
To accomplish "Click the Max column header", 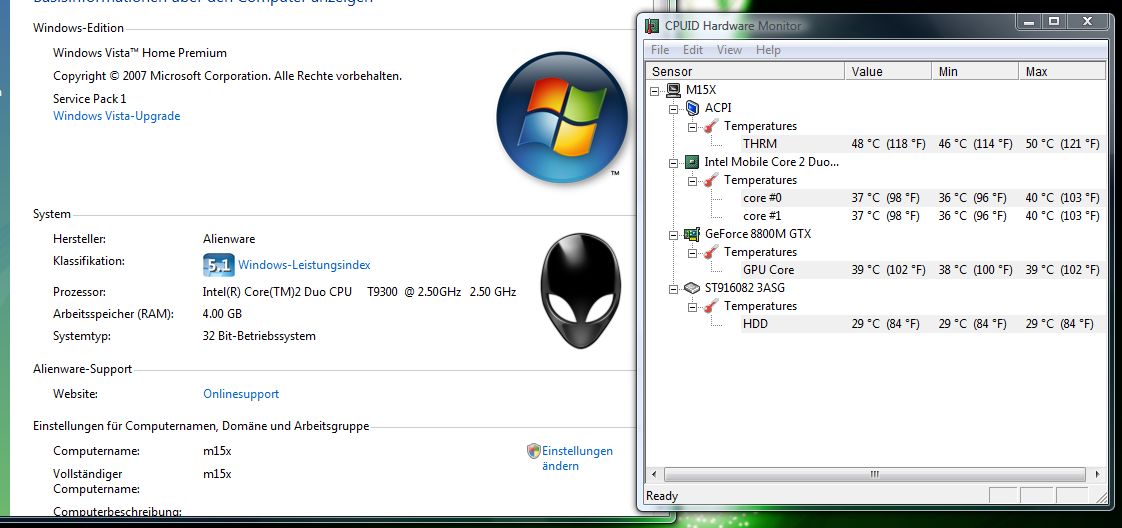I will tap(1062, 72).
